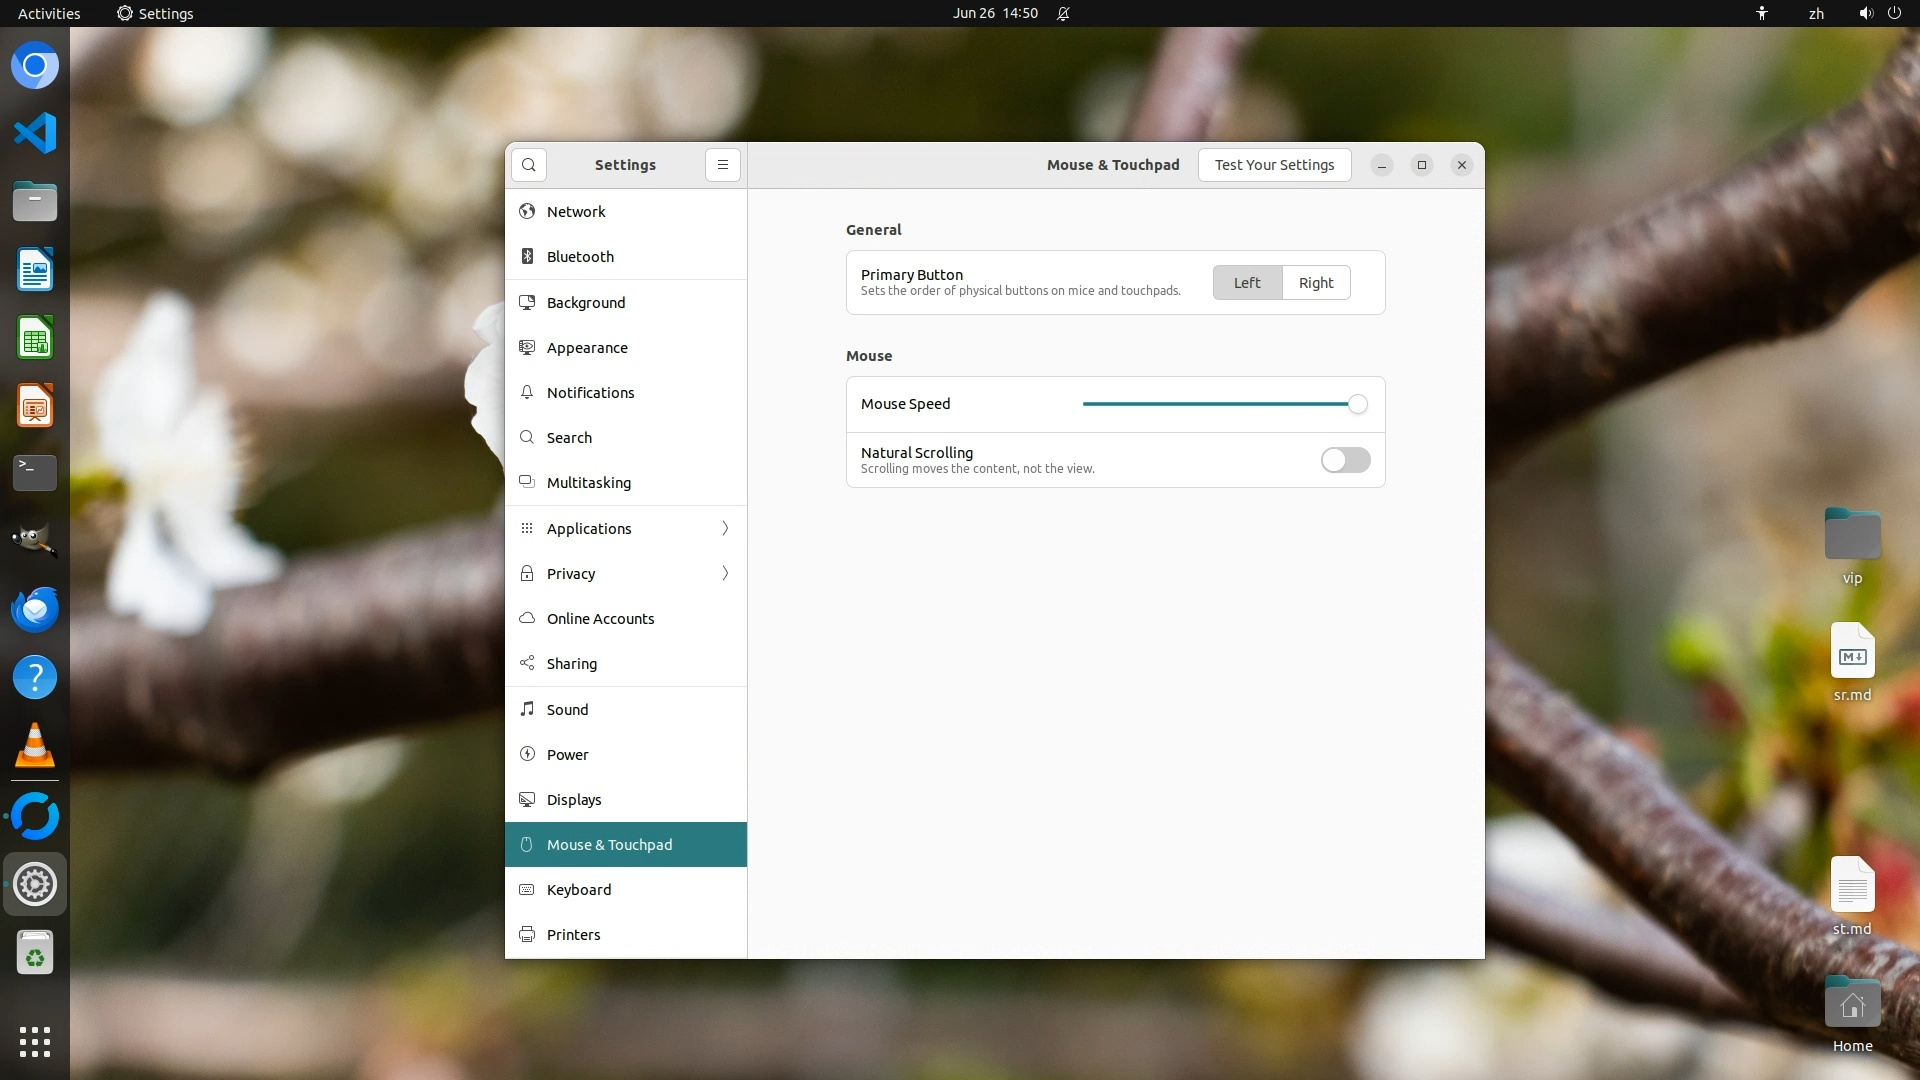Expand the Applications submenu chevron
The width and height of the screenshot is (1920, 1080).
(x=725, y=528)
